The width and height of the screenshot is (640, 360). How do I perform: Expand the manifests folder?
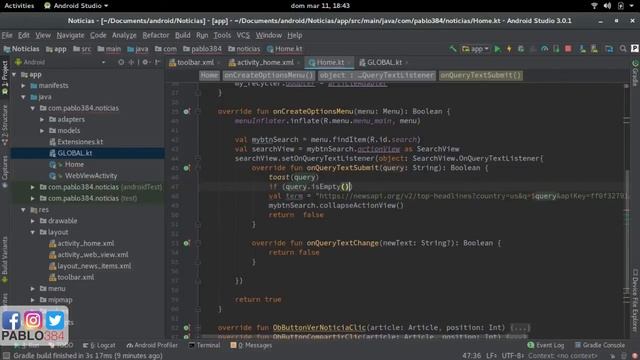point(24,86)
